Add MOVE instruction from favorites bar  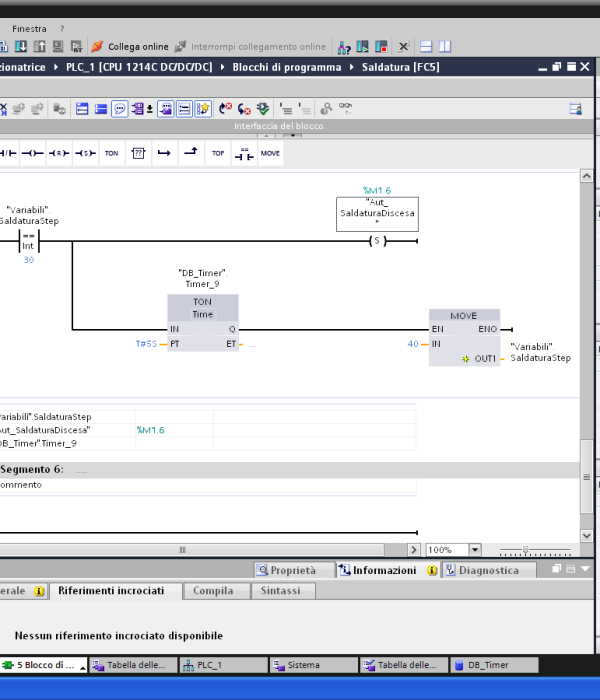pyautogui.click(x=270, y=153)
